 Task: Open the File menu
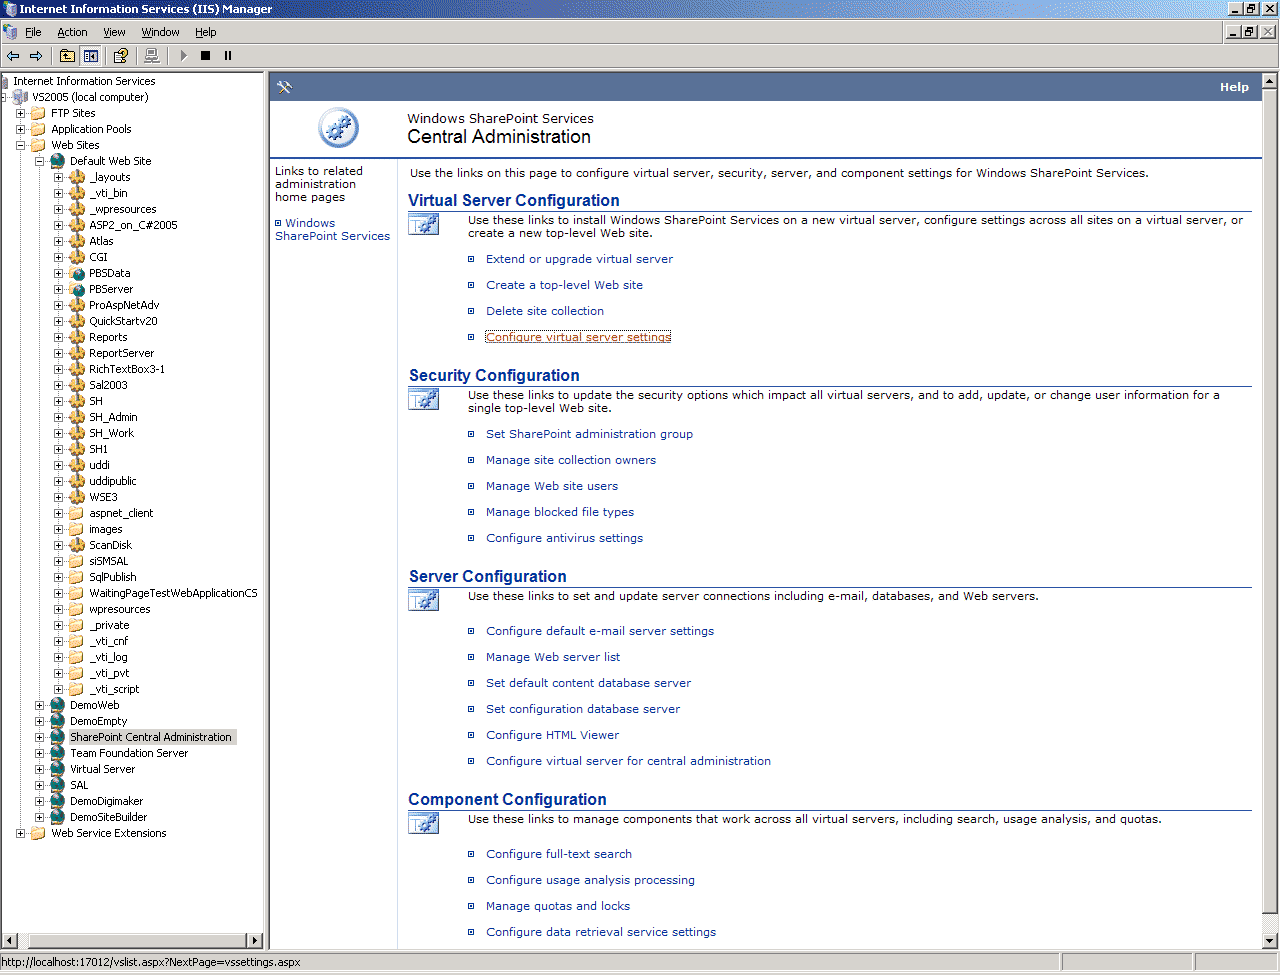[x=33, y=32]
